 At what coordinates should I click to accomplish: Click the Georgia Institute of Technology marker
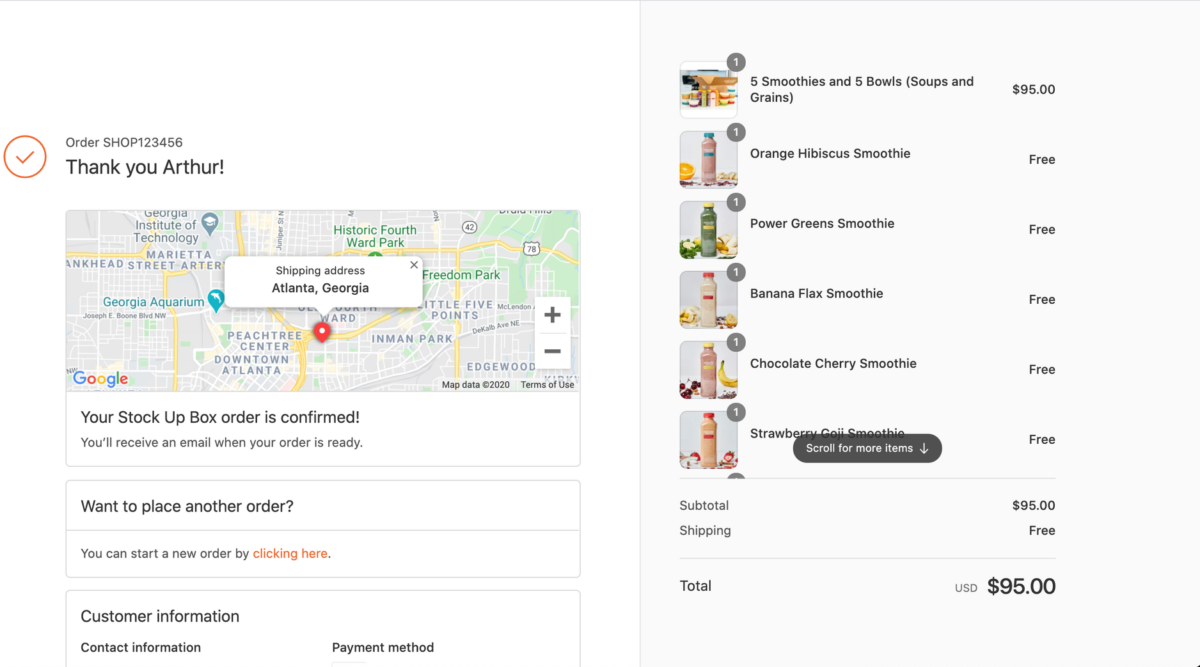[210, 221]
